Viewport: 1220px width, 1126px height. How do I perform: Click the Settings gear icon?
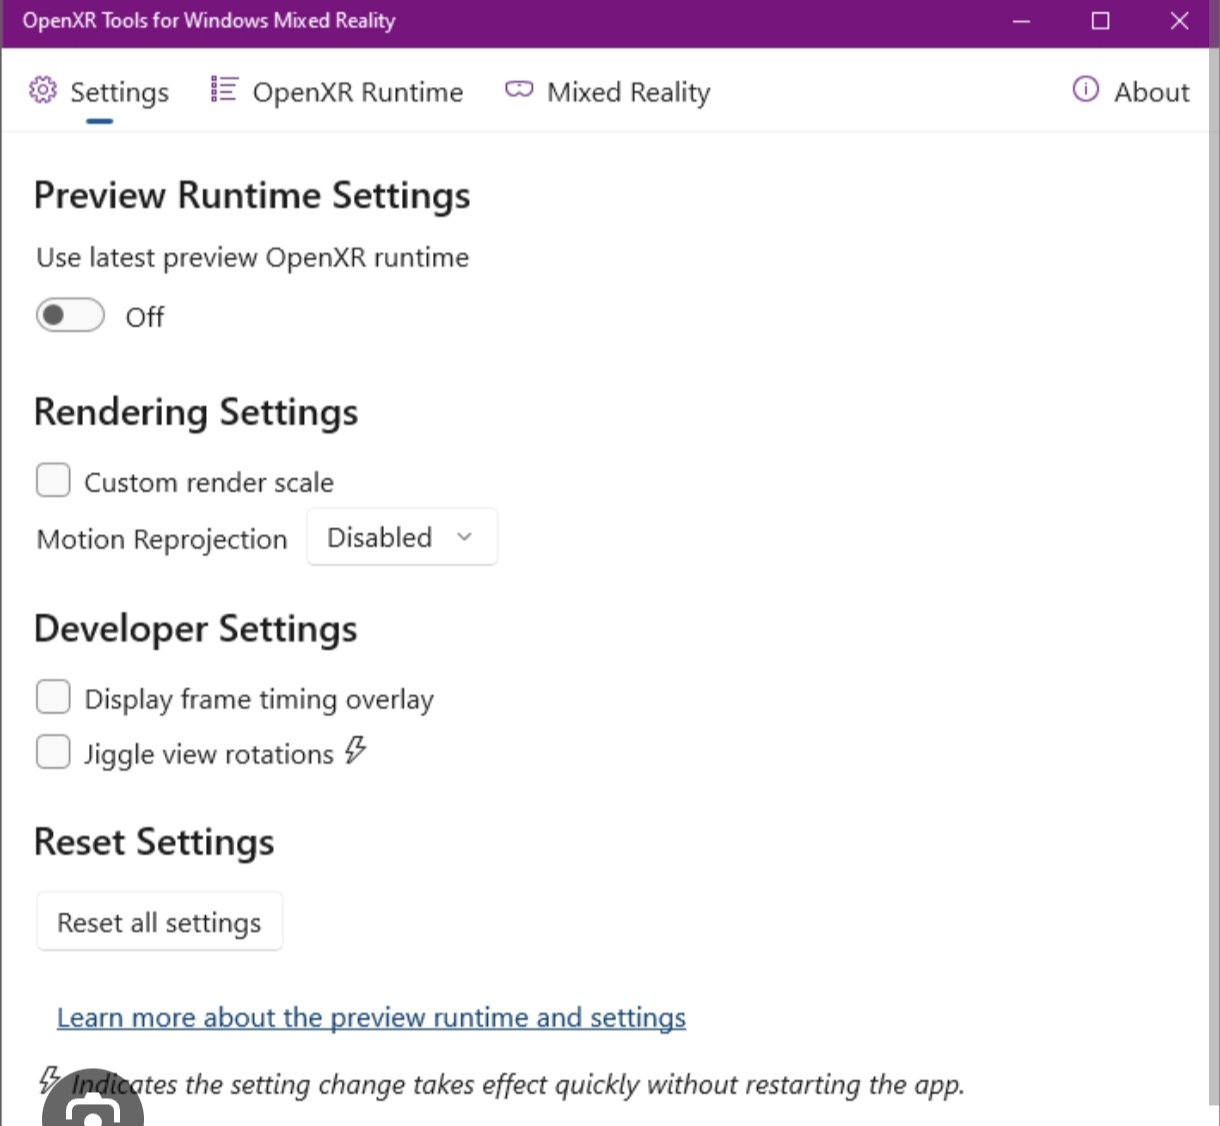point(43,90)
